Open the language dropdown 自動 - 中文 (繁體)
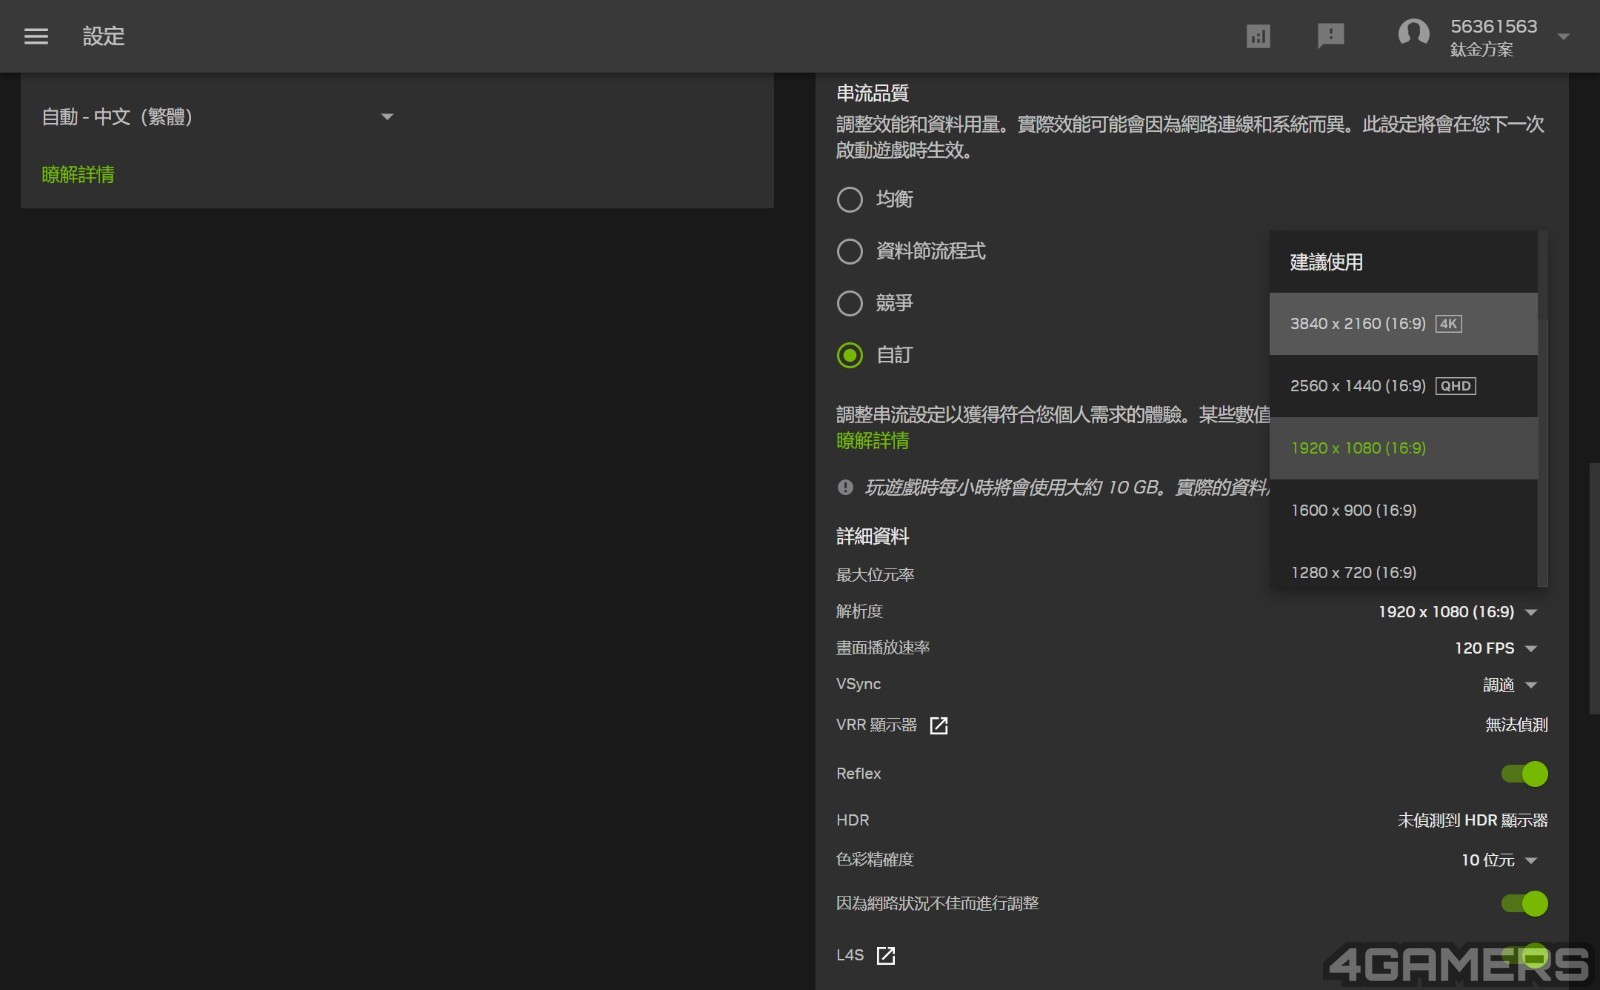1600x990 pixels. click(x=218, y=117)
